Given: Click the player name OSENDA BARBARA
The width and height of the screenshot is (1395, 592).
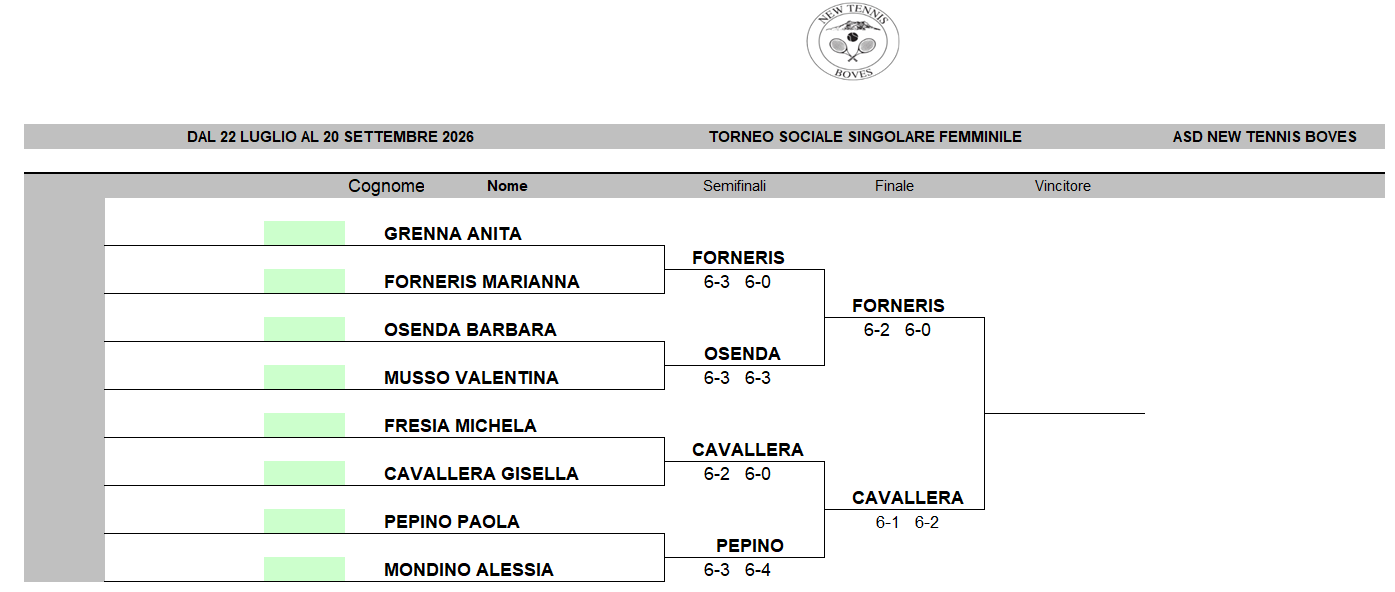Looking at the screenshot, I should click(470, 330).
